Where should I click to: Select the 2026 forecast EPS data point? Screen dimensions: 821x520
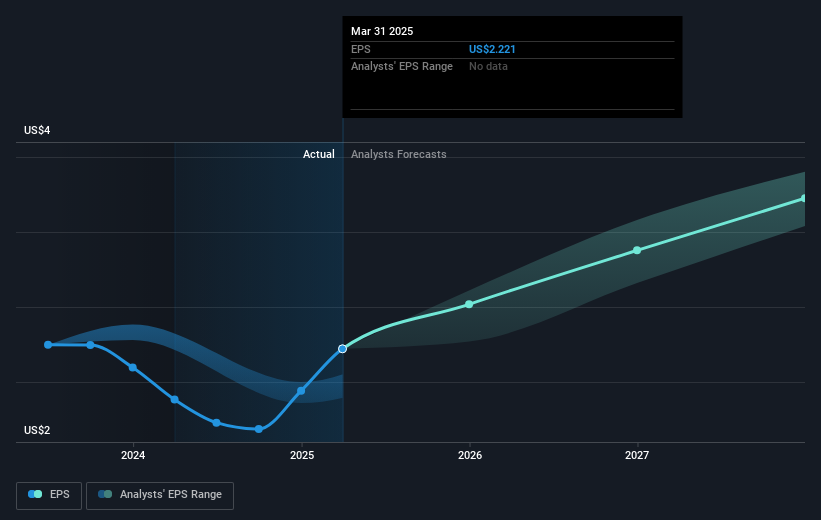pos(469,304)
